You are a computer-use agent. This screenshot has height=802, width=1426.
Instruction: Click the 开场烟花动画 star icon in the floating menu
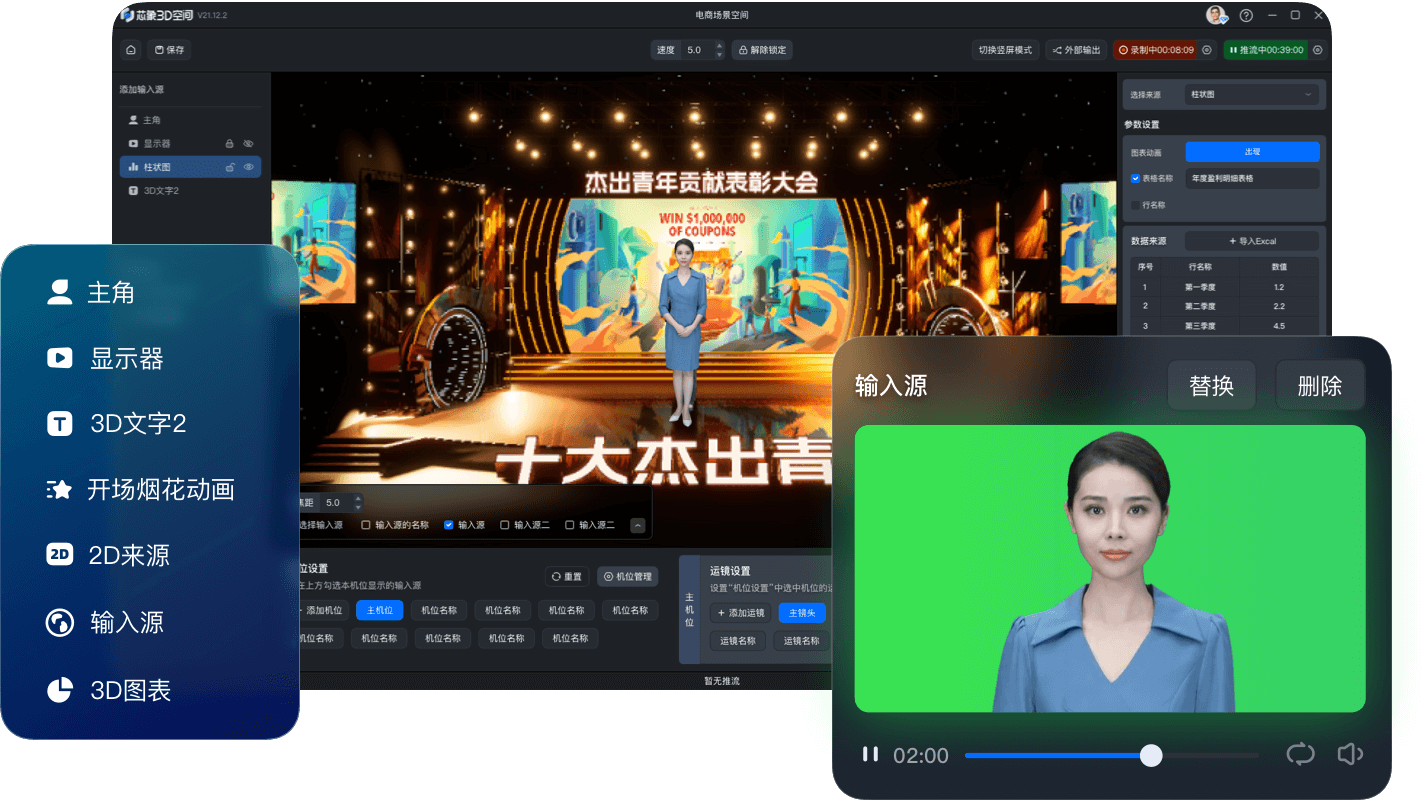click(x=60, y=490)
